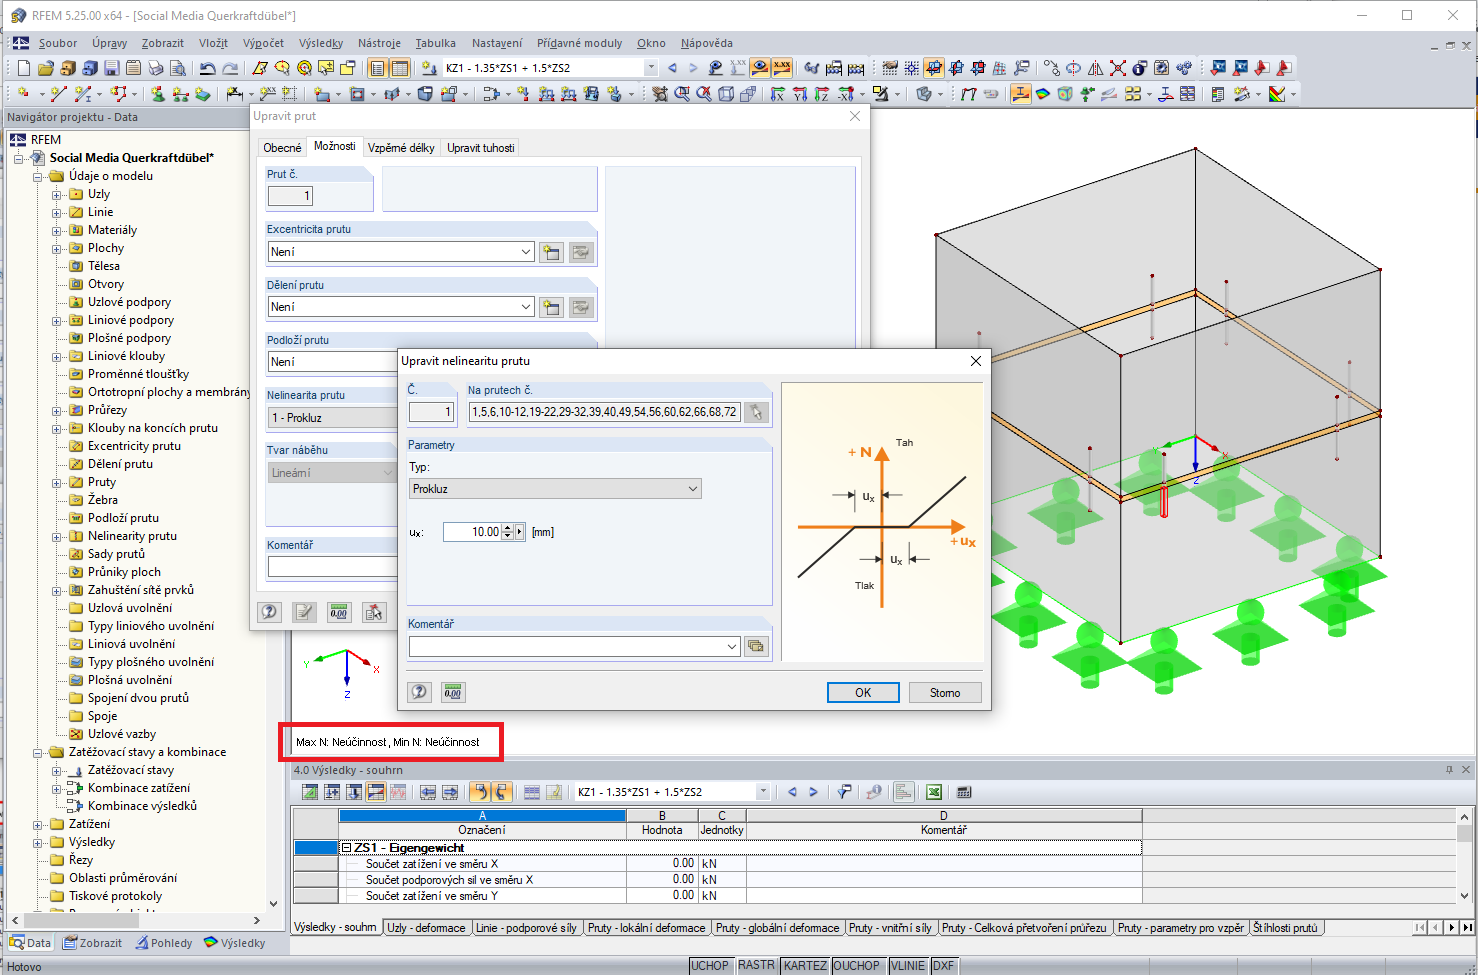Click the help icon in nonlinearity dialog
This screenshot has width=1478, height=975.
[x=420, y=692]
